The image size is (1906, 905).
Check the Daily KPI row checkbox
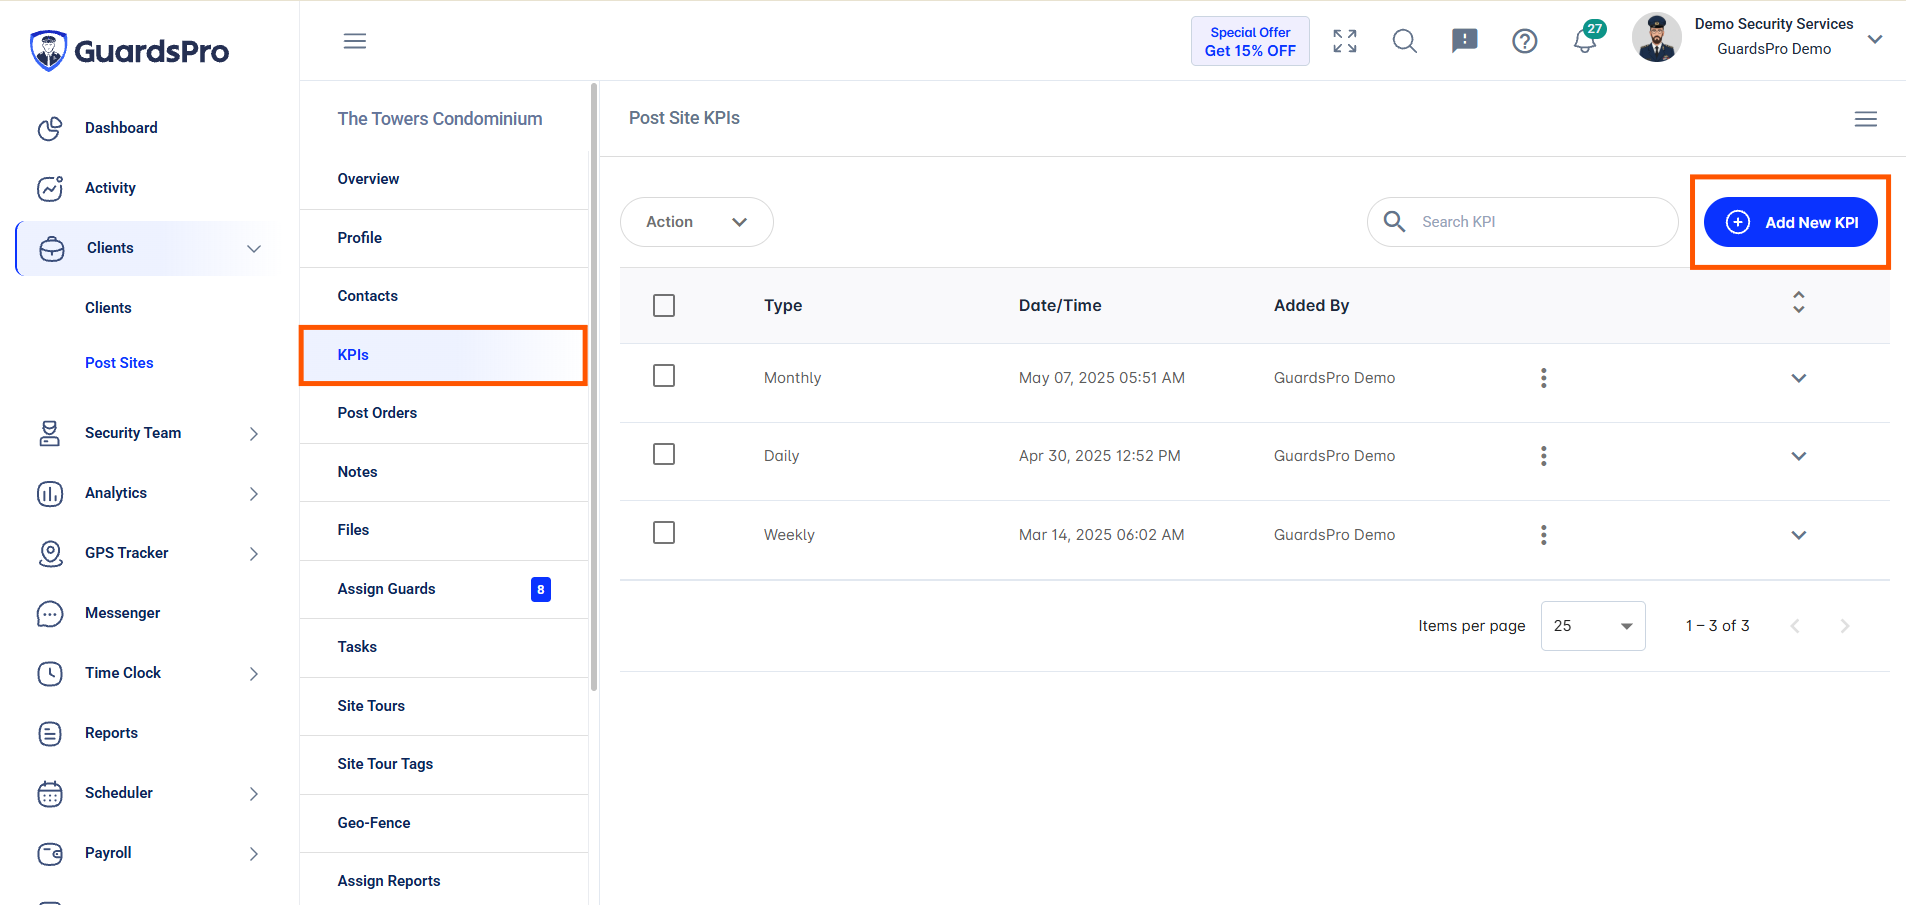tap(664, 454)
